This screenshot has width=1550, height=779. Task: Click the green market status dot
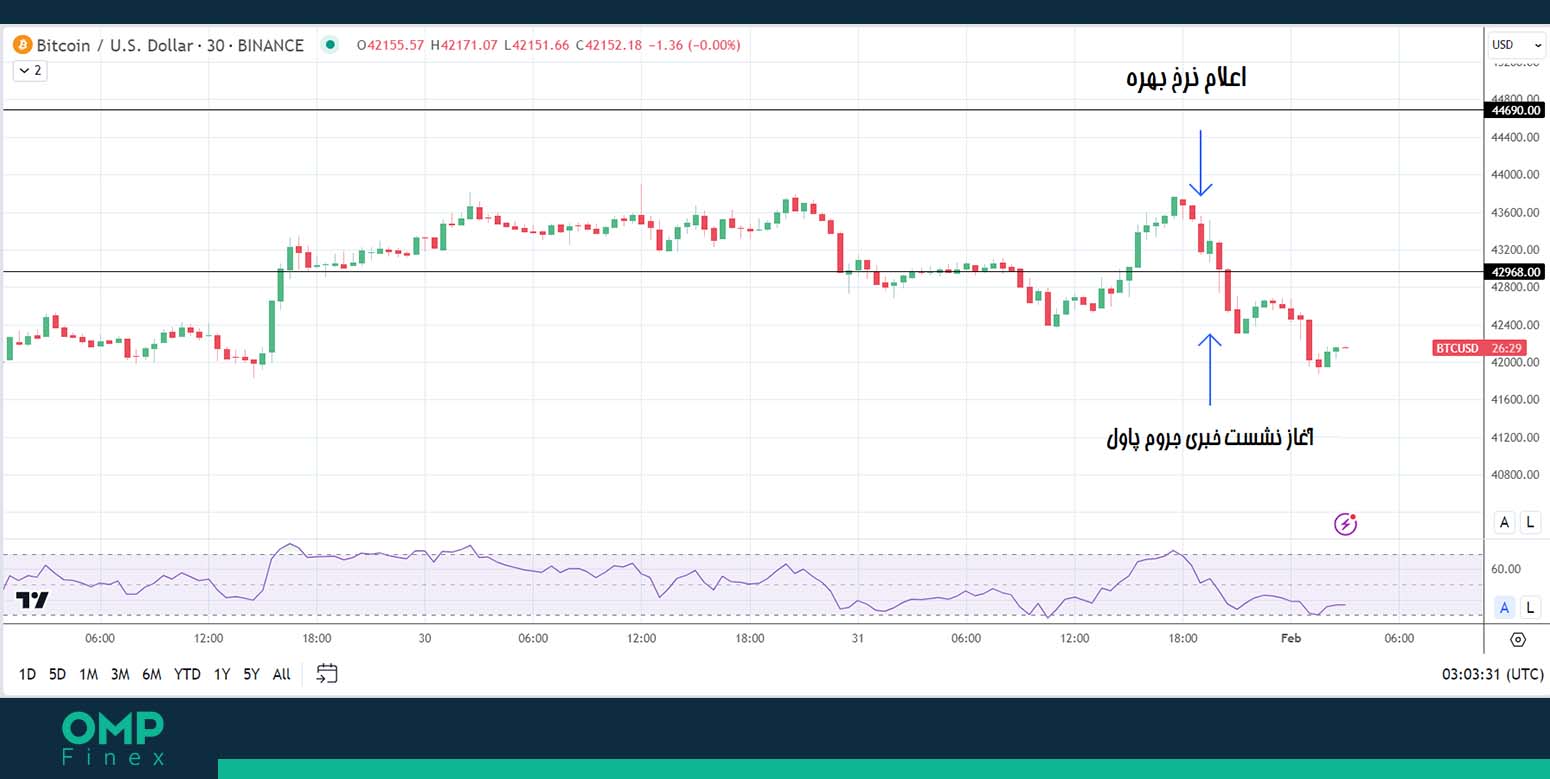click(x=330, y=44)
